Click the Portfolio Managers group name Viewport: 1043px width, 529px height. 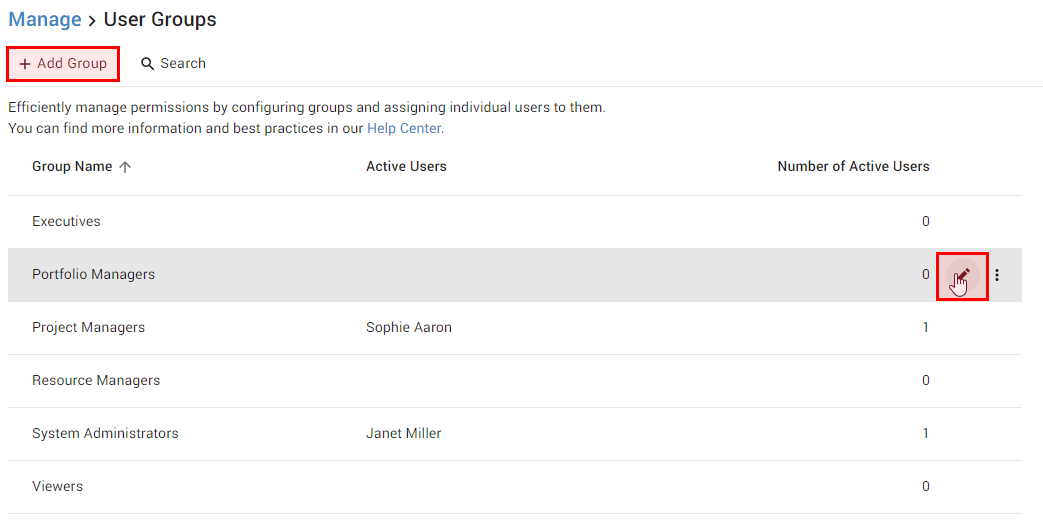tap(93, 274)
